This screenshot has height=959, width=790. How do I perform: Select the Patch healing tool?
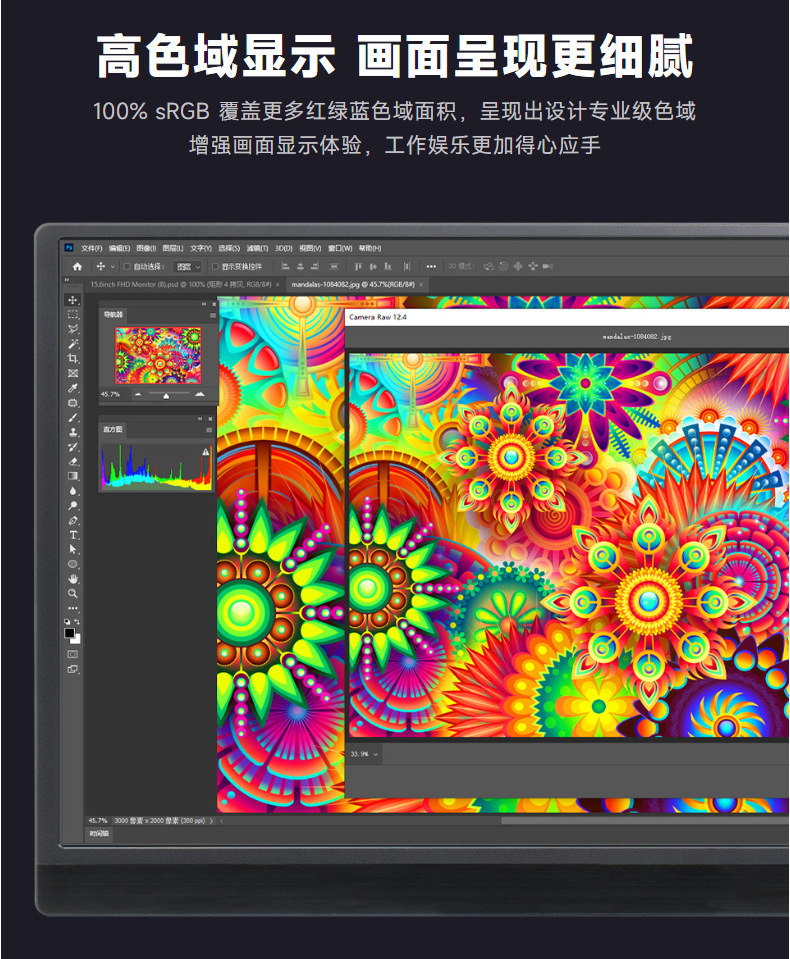(x=73, y=402)
